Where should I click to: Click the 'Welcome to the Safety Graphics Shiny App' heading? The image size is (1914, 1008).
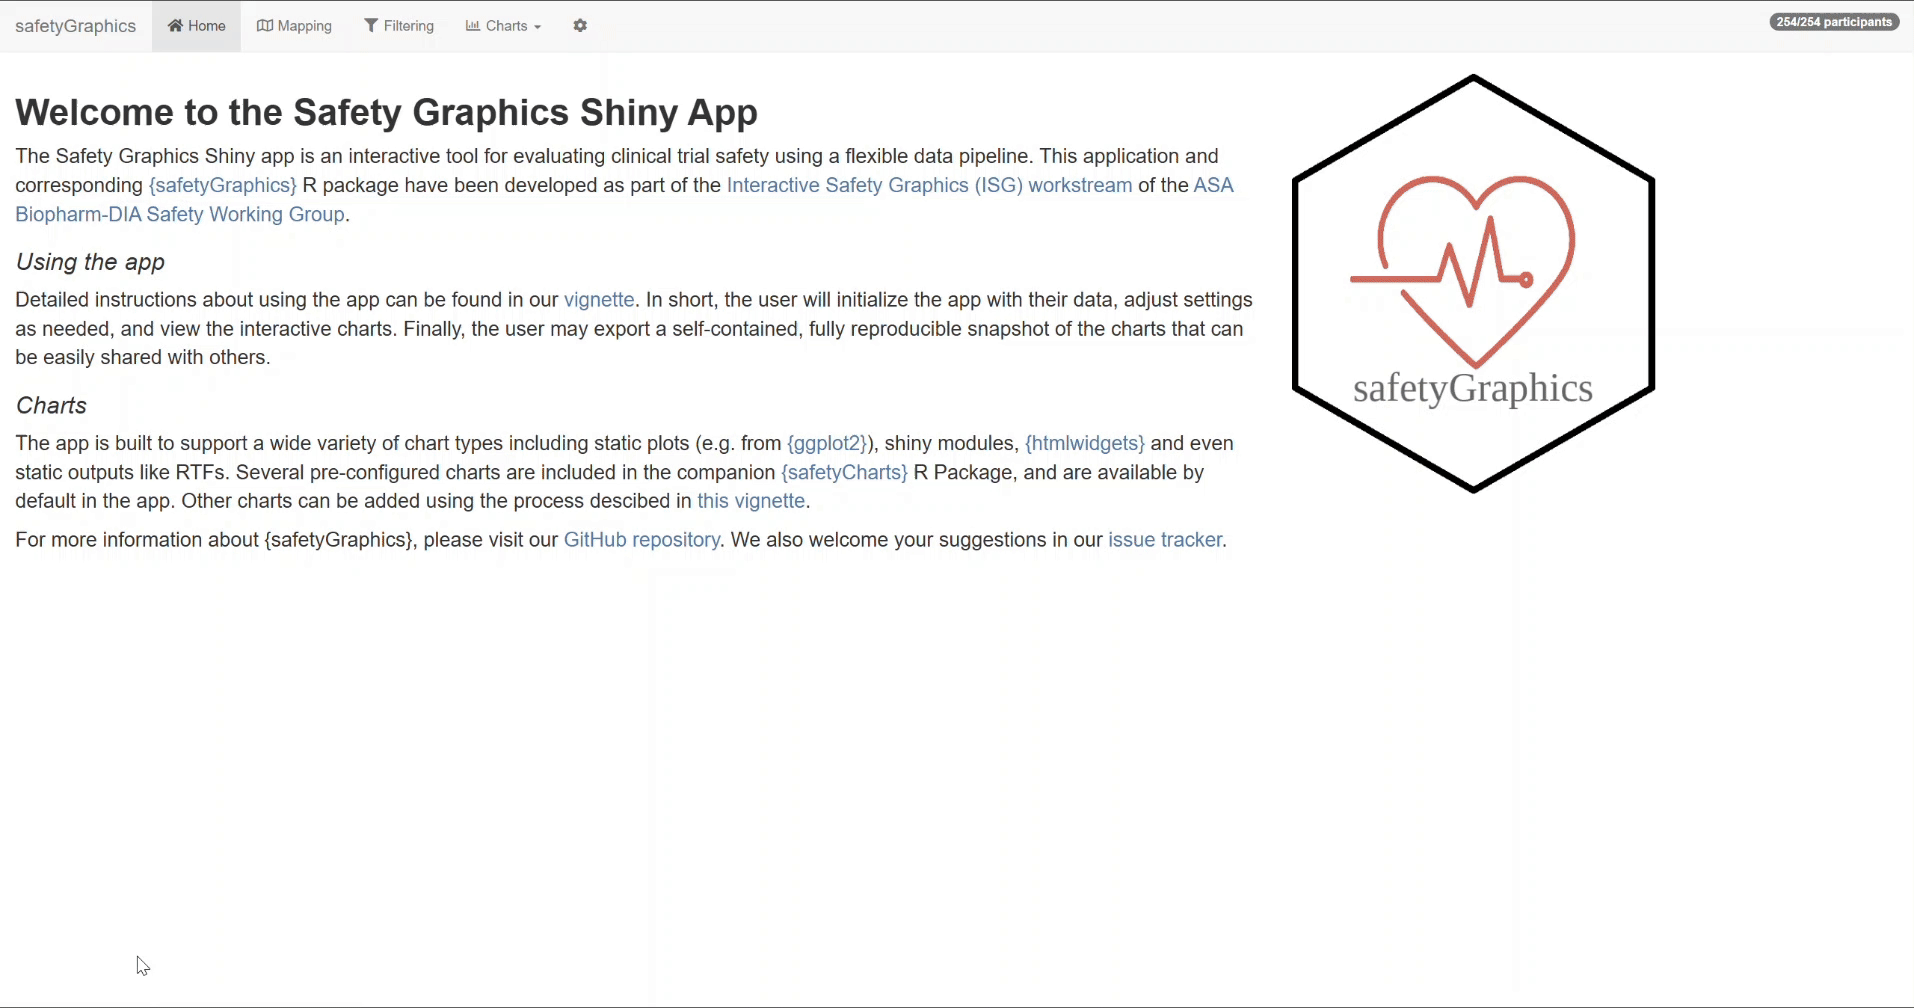tap(386, 112)
